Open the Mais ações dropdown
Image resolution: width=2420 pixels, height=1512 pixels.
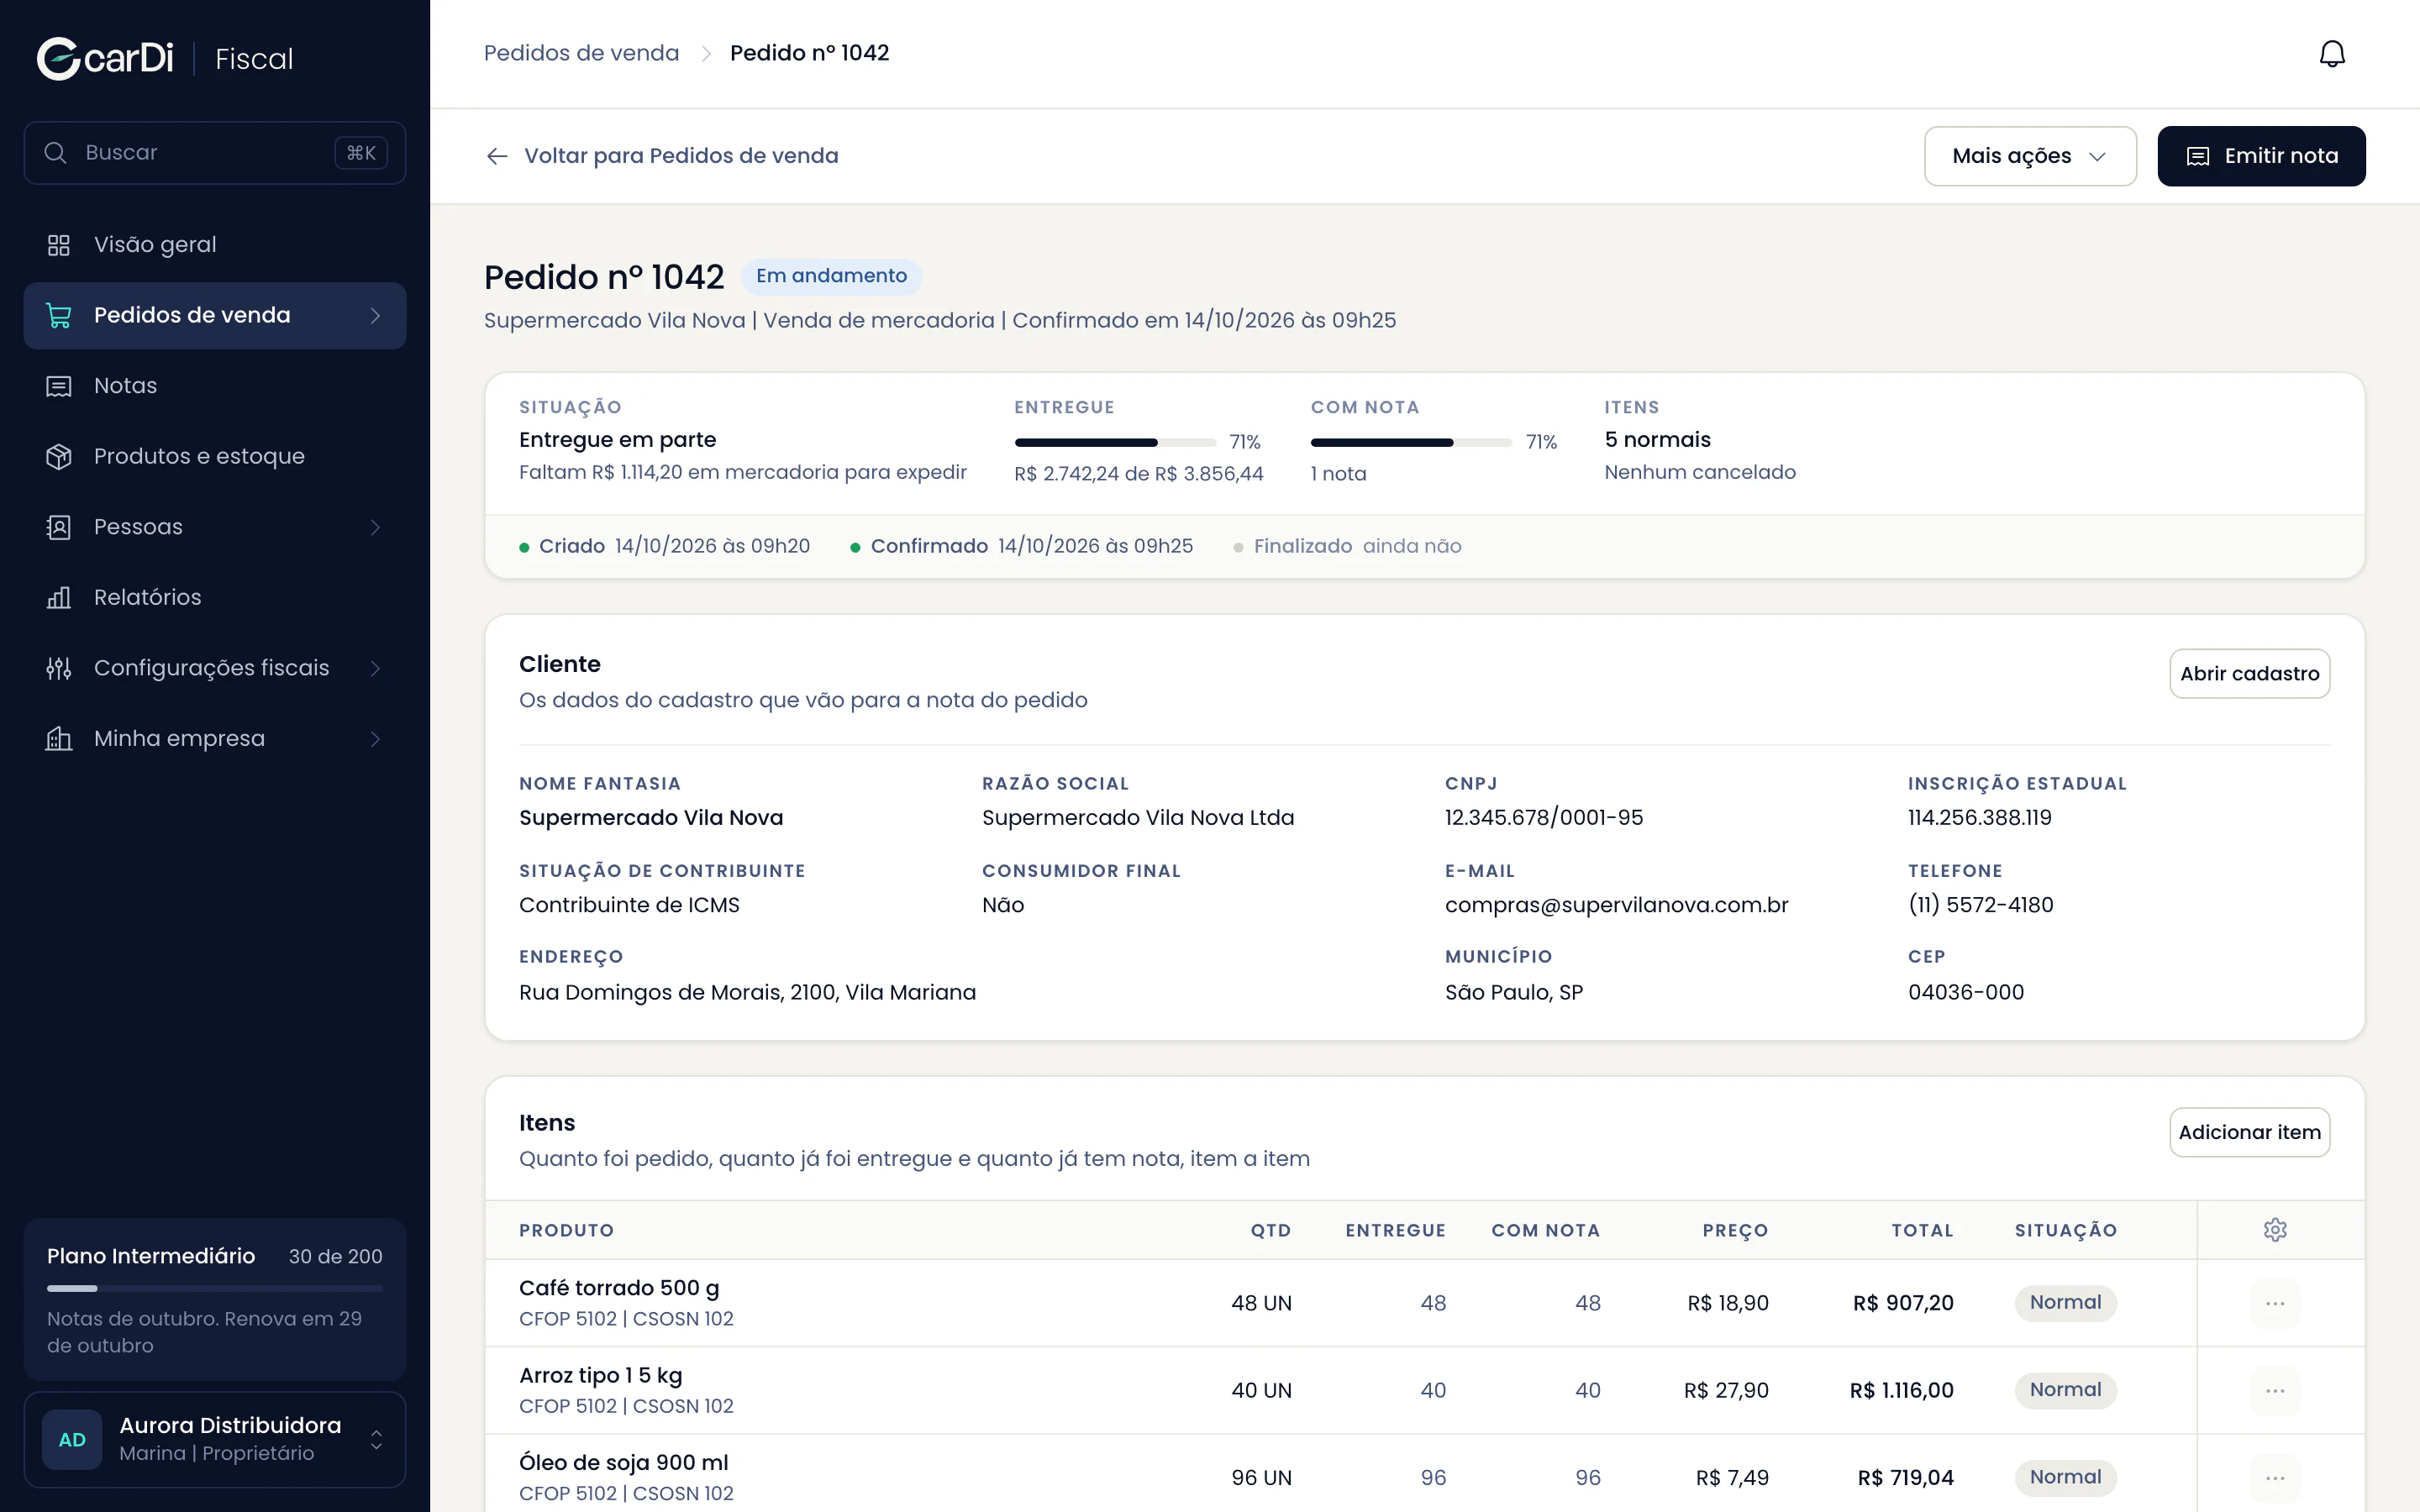click(x=2030, y=156)
